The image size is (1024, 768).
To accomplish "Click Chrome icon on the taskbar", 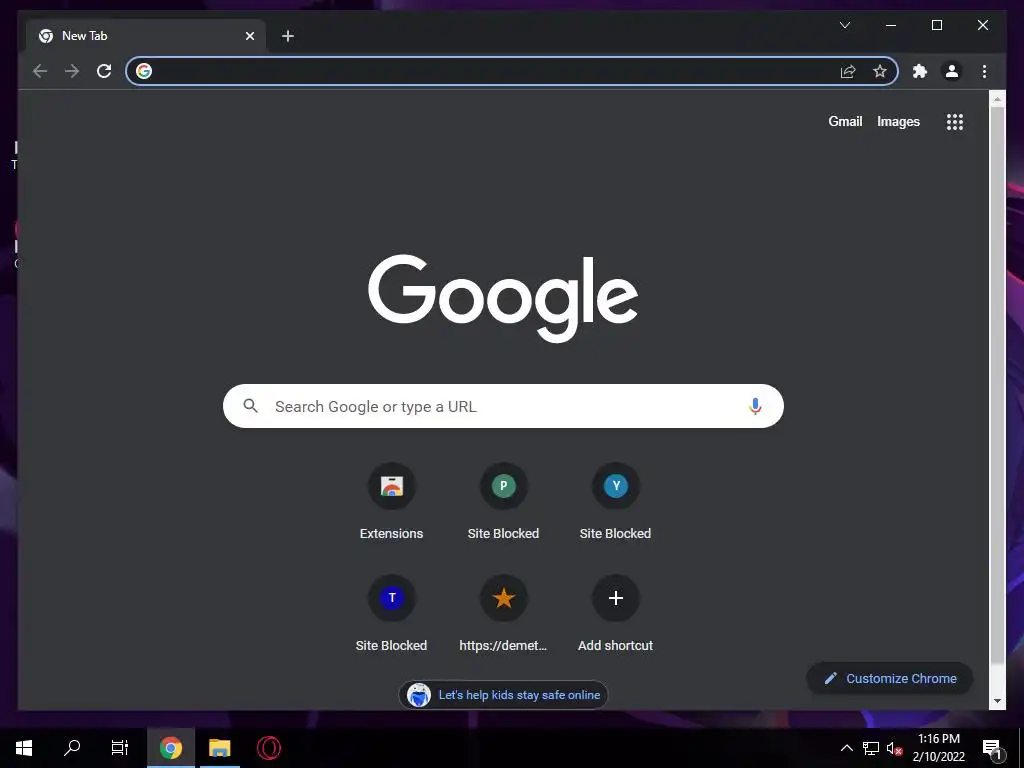I will click(171, 748).
